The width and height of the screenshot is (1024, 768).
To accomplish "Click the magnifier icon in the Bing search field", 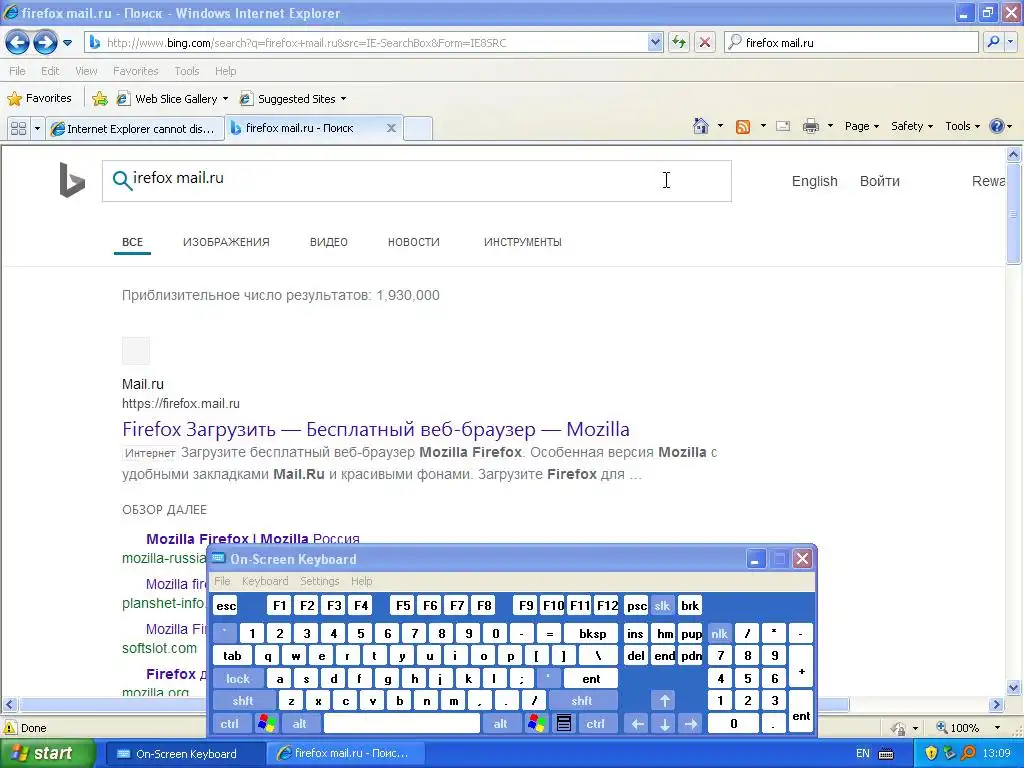I will tap(121, 180).
